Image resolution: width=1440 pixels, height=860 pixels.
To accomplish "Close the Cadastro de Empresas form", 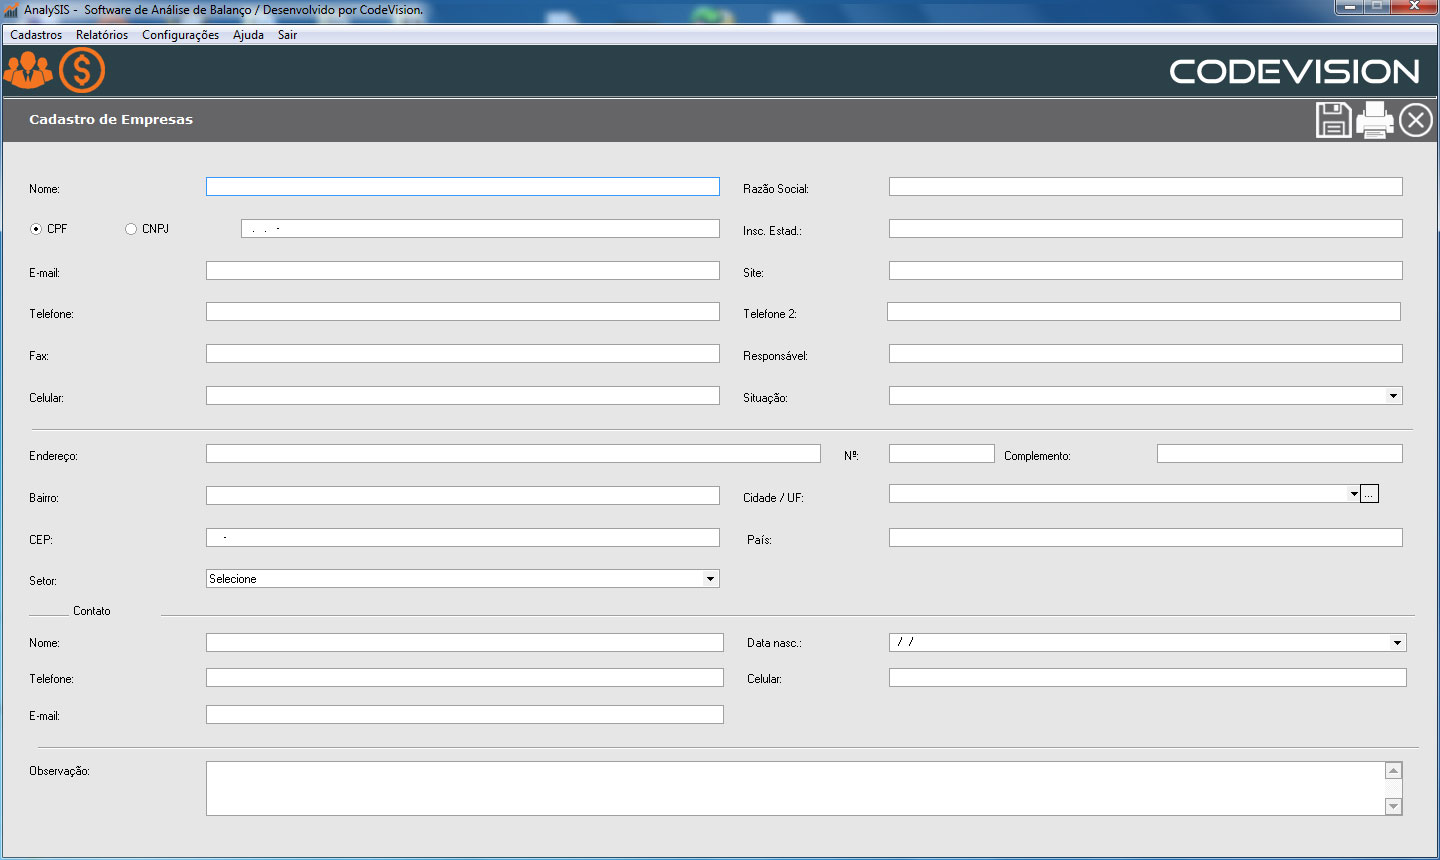I will pos(1415,121).
